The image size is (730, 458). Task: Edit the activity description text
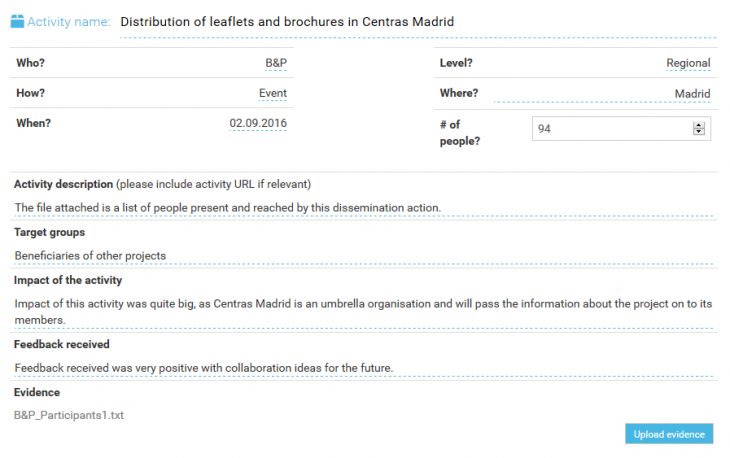(x=364, y=208)
